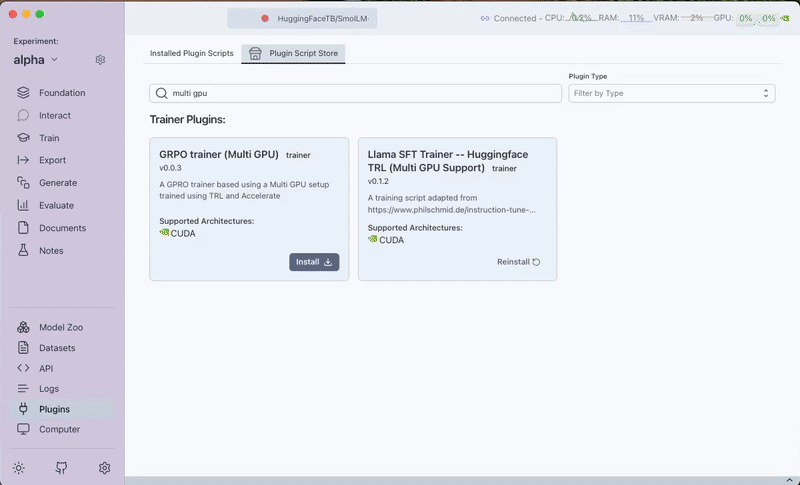Open the Foundation section in sidebar
800x485 pixels.
tap(61, 93)
